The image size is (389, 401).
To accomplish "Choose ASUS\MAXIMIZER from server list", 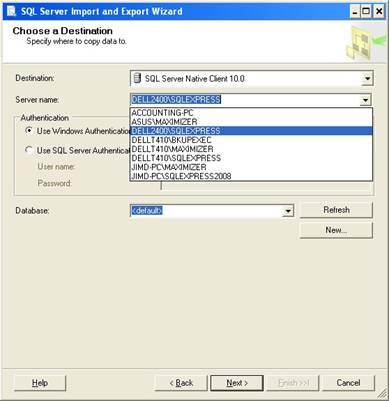I will [x=251, y=122].
